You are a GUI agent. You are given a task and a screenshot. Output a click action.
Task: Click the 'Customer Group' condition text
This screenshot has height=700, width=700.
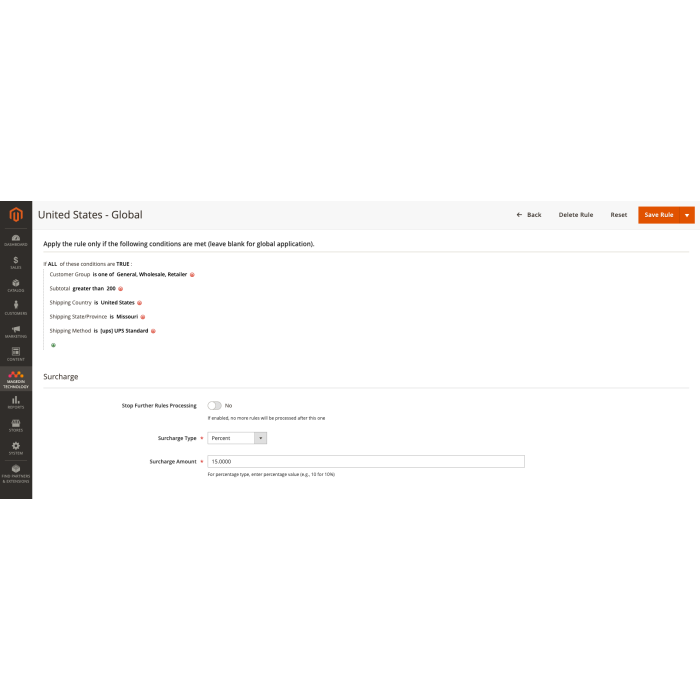(x=70, y=274)
